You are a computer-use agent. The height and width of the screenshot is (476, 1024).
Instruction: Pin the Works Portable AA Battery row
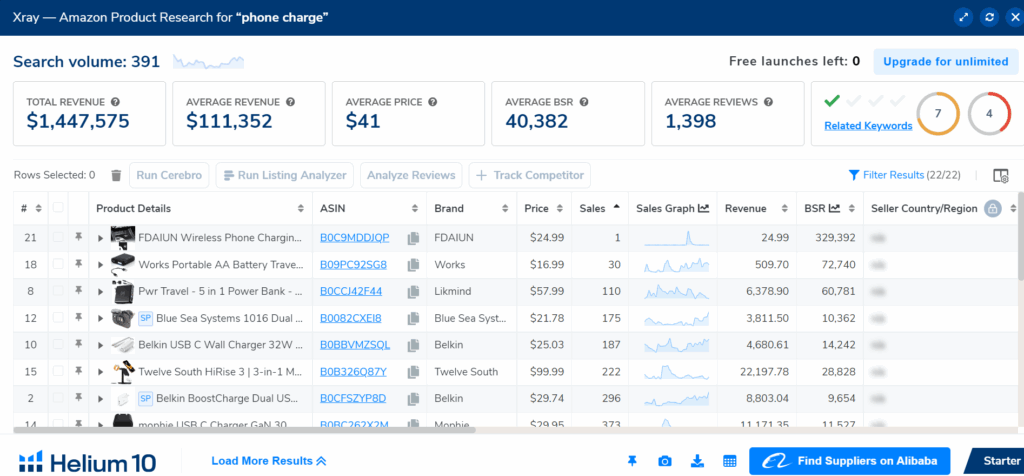(x=78, y=264)
